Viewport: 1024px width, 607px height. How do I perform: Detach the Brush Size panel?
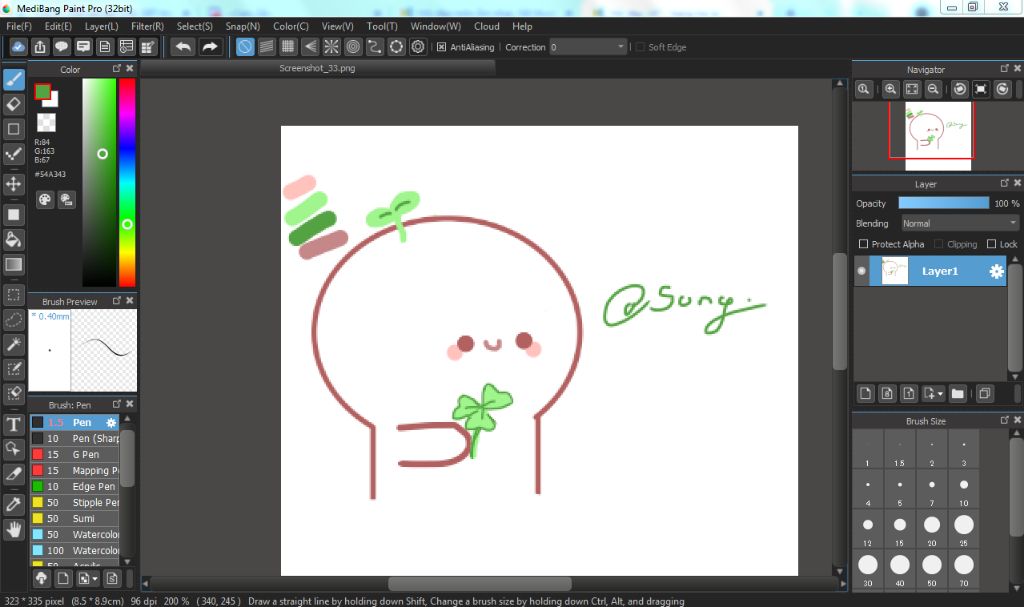click(1004, 420)
